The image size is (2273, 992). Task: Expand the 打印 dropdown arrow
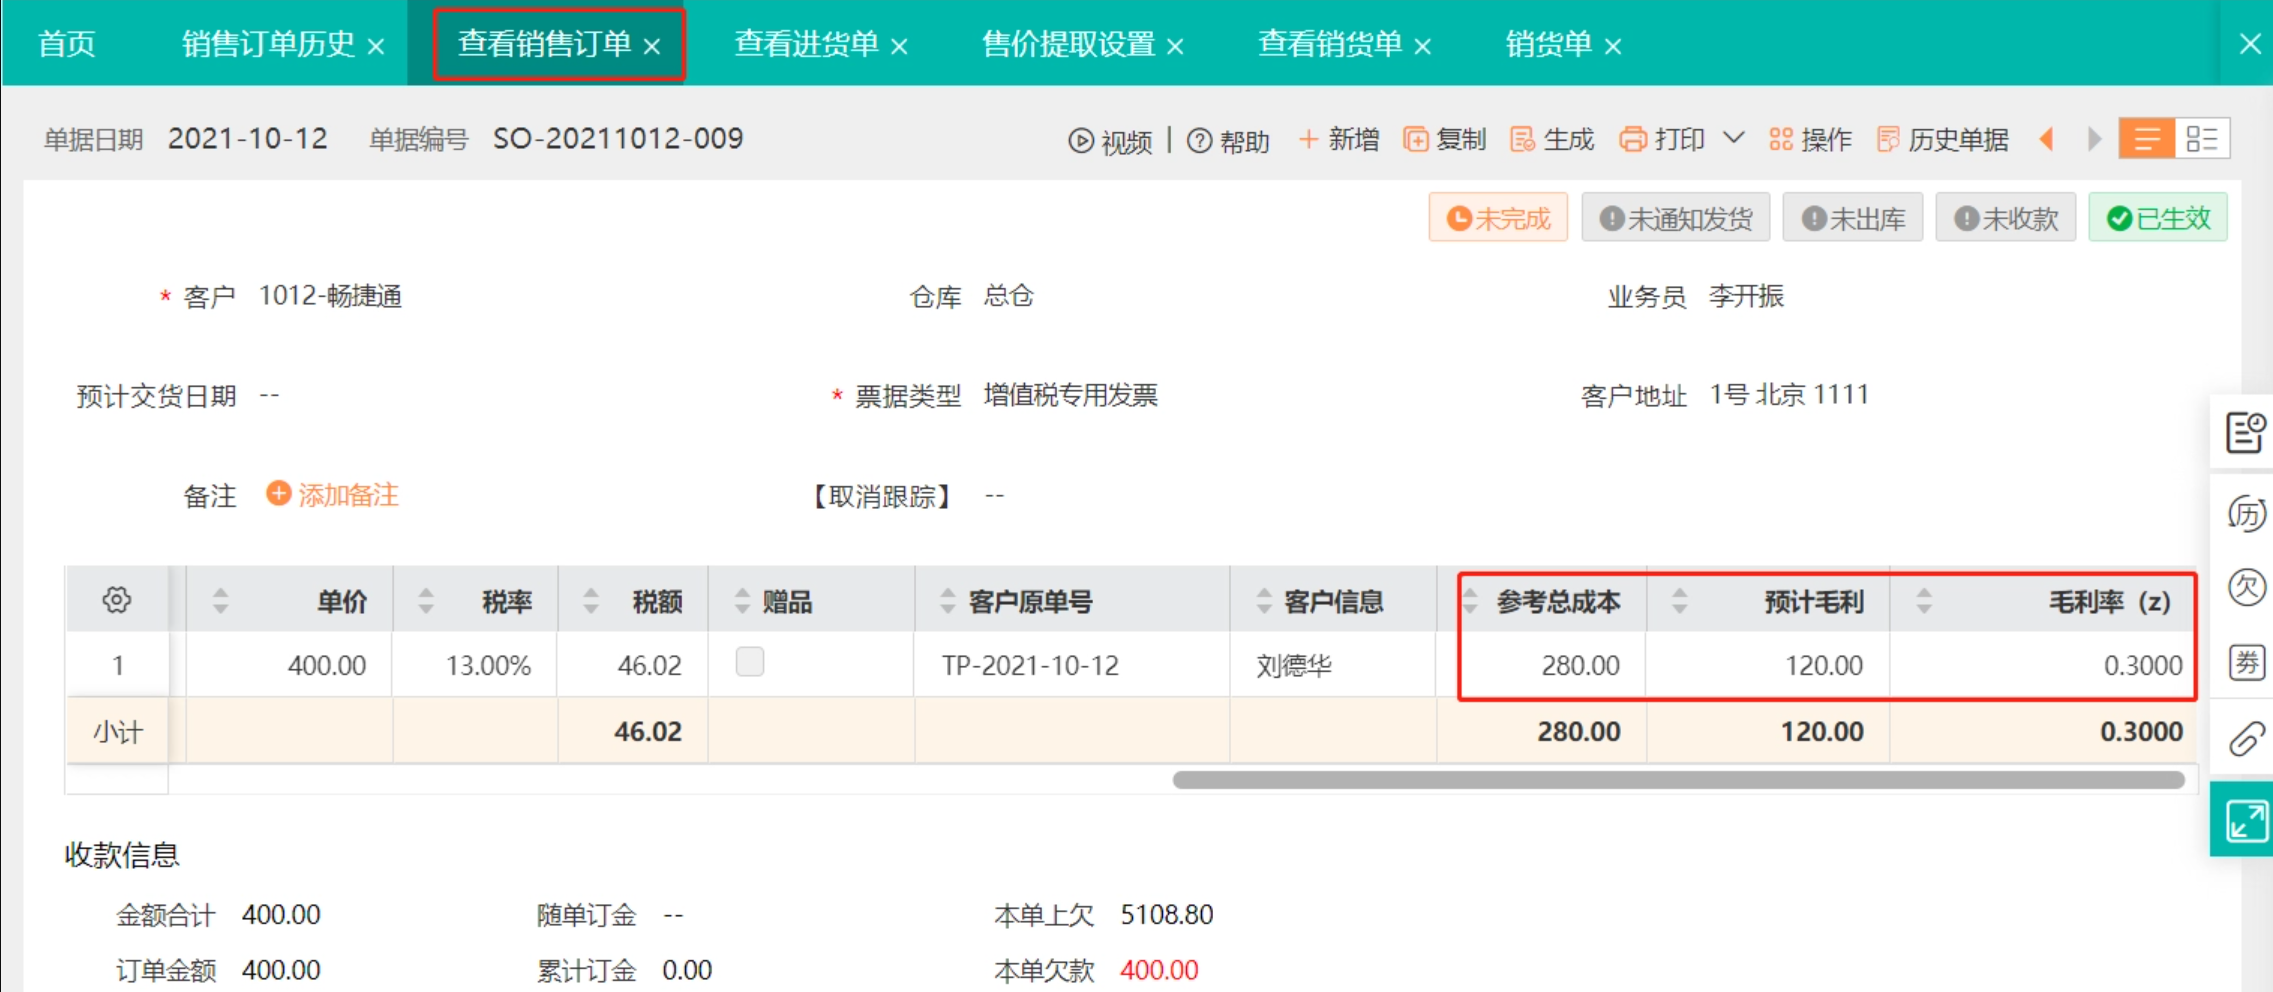[x=1734, y=138]
